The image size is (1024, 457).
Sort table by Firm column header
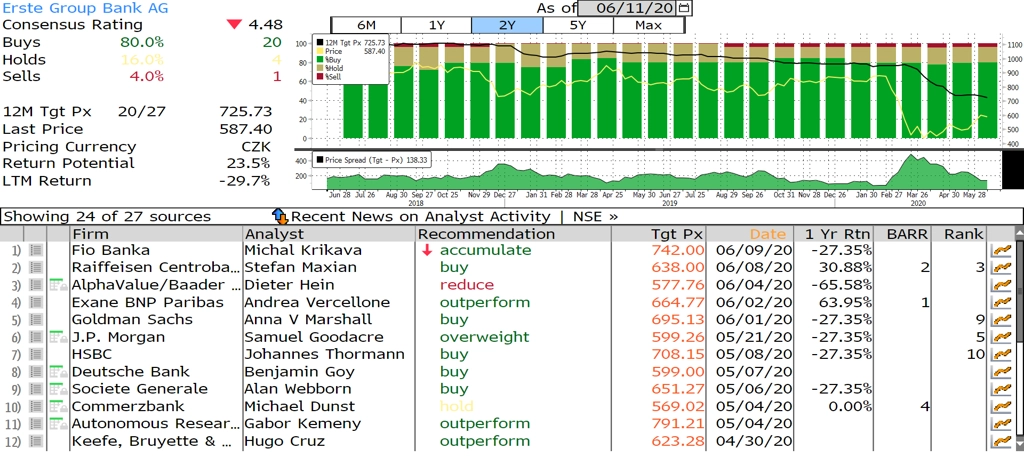pos(156,234)
